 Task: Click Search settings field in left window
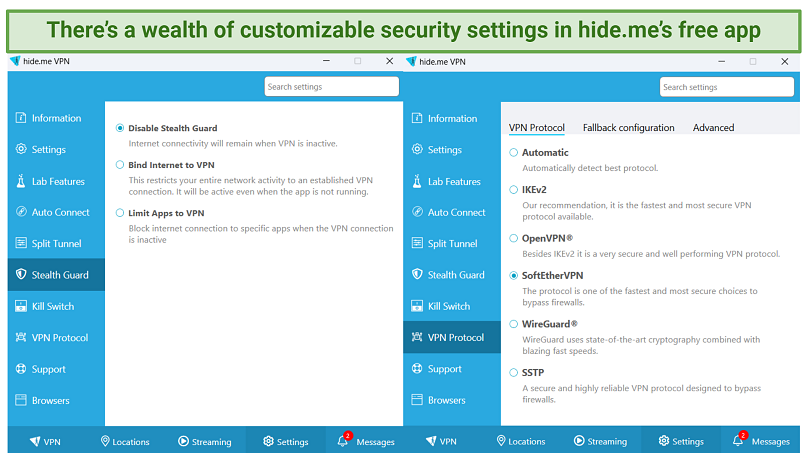click(332, 86)
